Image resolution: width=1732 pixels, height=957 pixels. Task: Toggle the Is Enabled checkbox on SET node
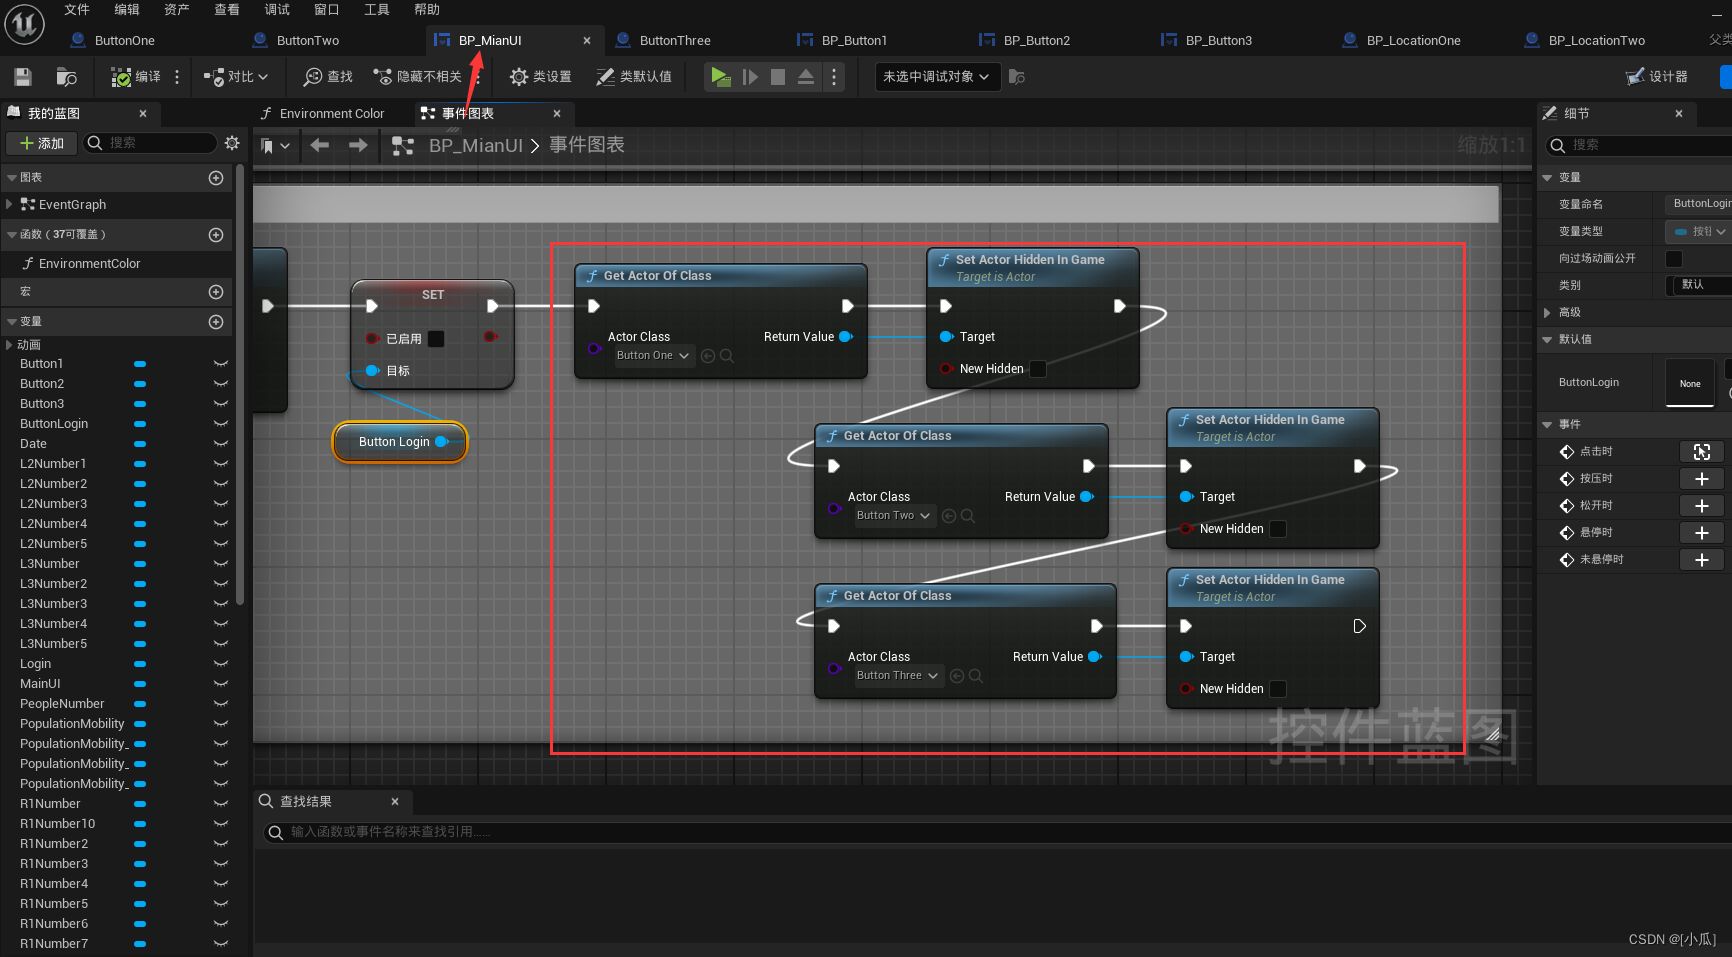click(436, 339)
